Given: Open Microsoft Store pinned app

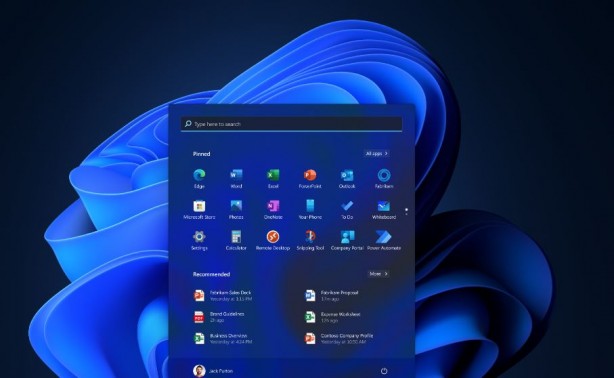Looking at the screenshot, I should click(199, 210).
